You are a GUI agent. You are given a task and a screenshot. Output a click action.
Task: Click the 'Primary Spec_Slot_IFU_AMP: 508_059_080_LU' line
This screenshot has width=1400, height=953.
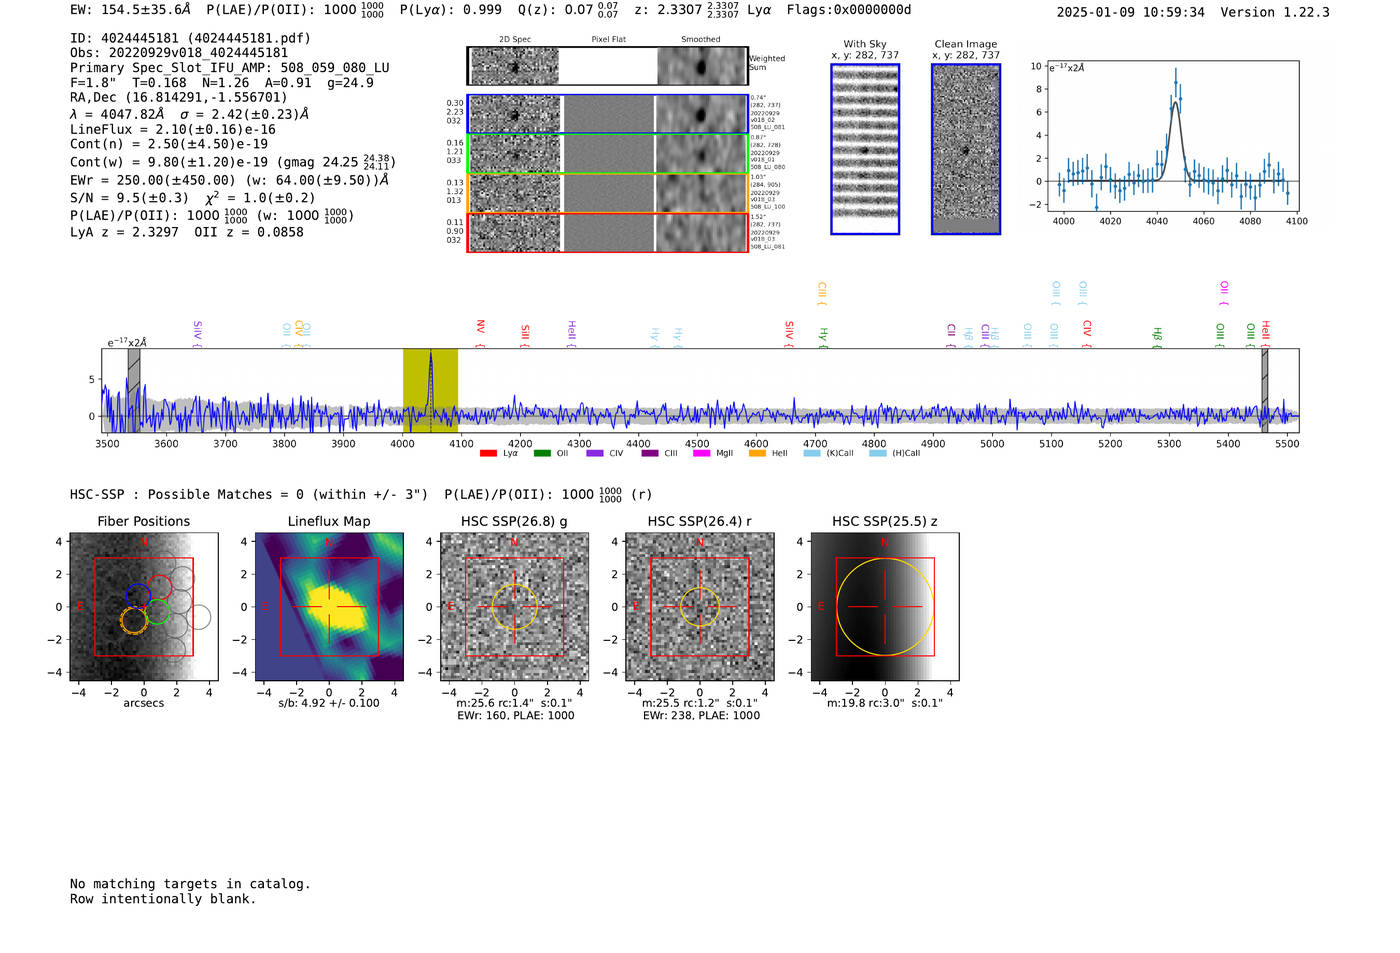click(230, 68)
